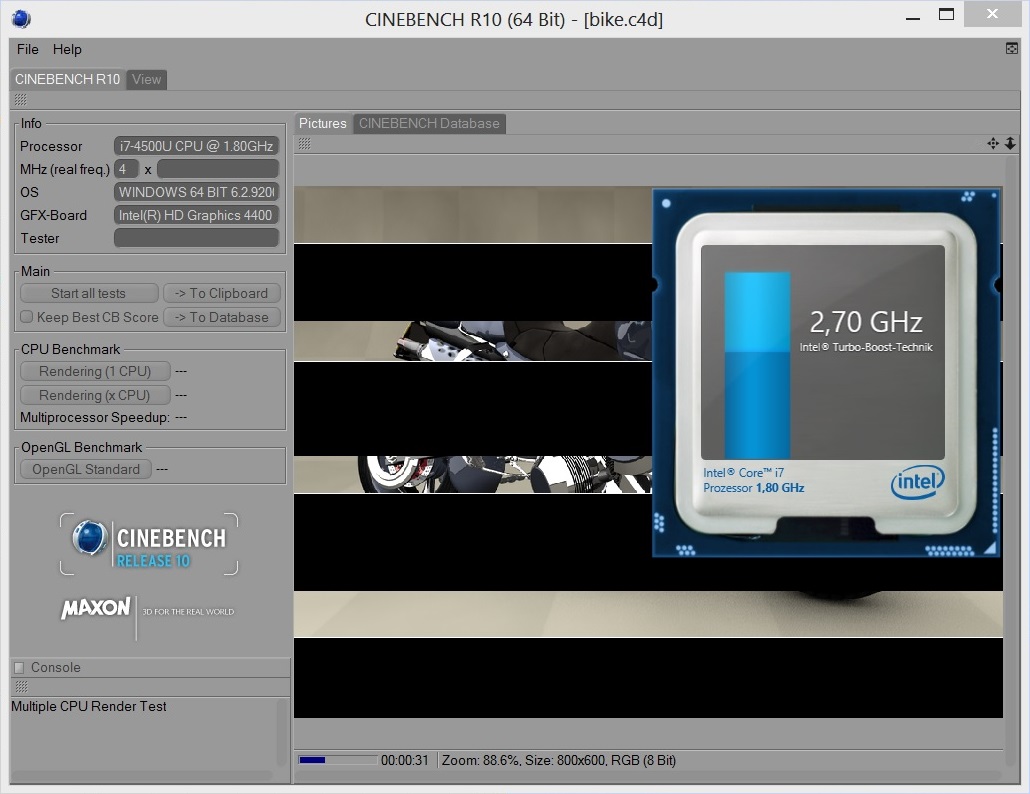This screenshot has width=1030, height=794.
Task: Start Rendering (x CPU) test
Action: point(95,395)
